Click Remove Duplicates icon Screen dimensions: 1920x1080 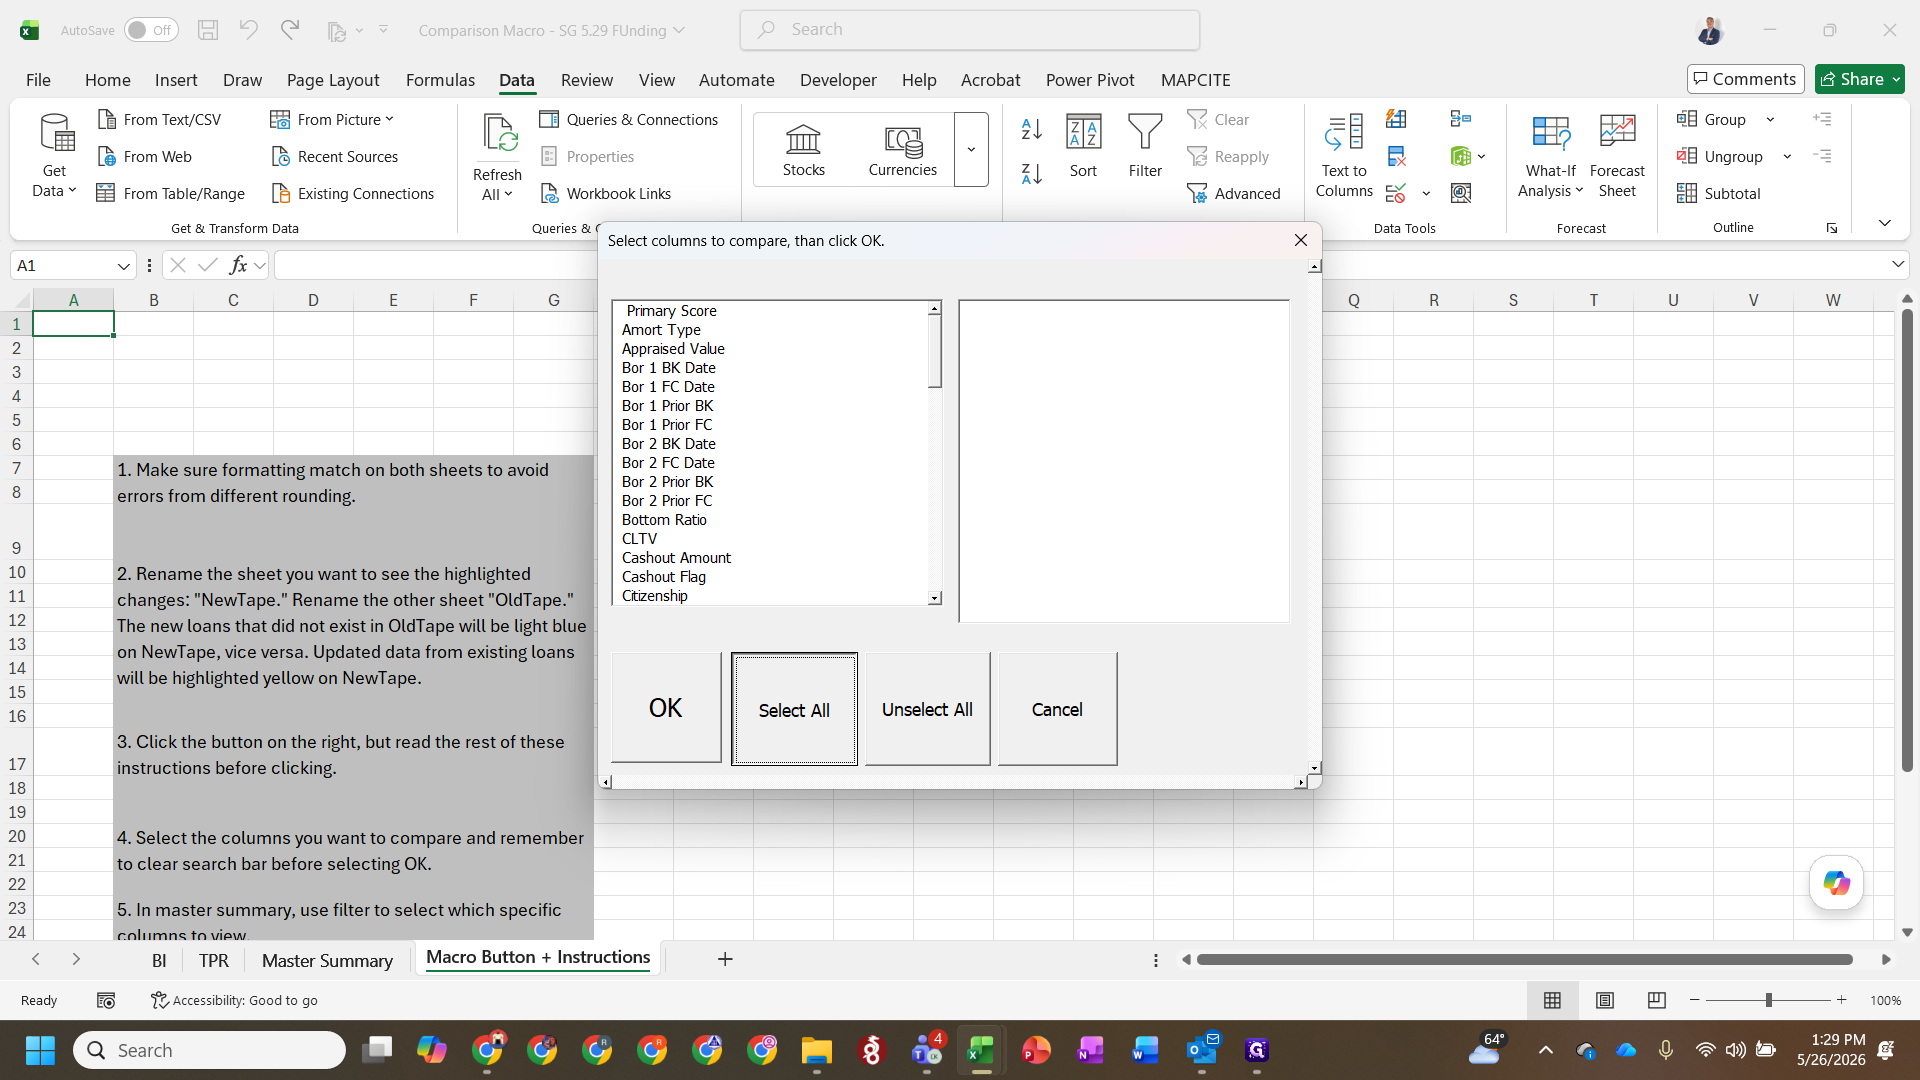coord(1396,156)
